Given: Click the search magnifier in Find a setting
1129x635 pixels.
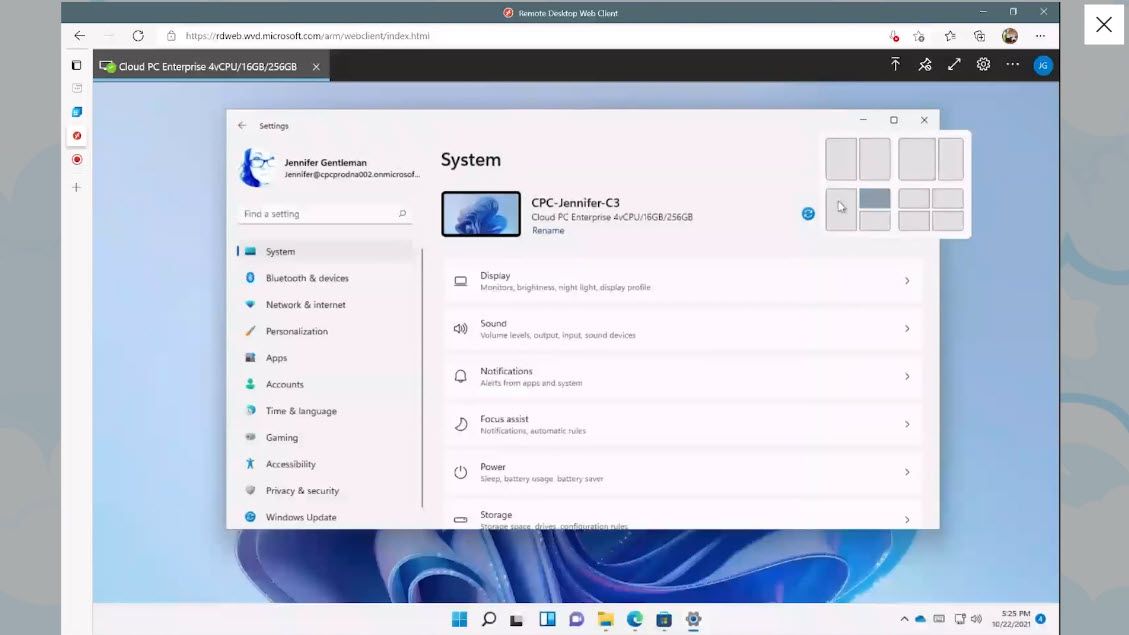Looking at the screenshot, I should (402, 214).
